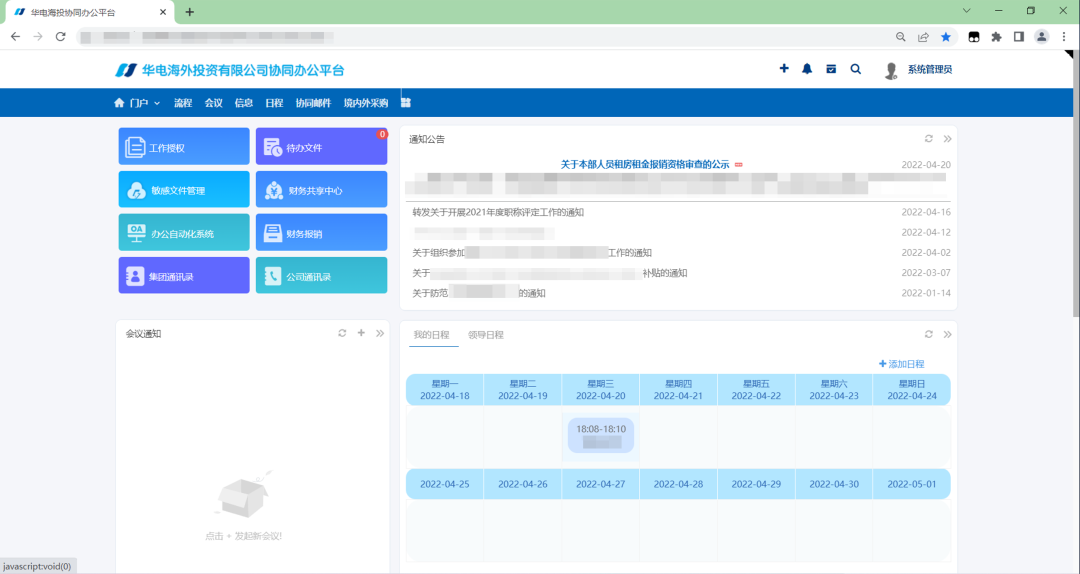
Task: Bookmark this page with the star icon
Action: (x=946, y=36)
